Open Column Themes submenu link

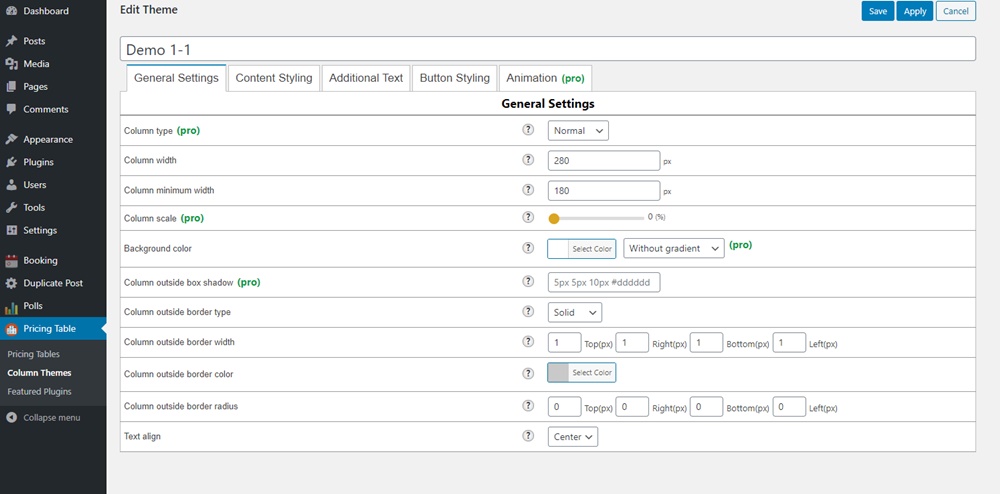[x=39, y=373]
